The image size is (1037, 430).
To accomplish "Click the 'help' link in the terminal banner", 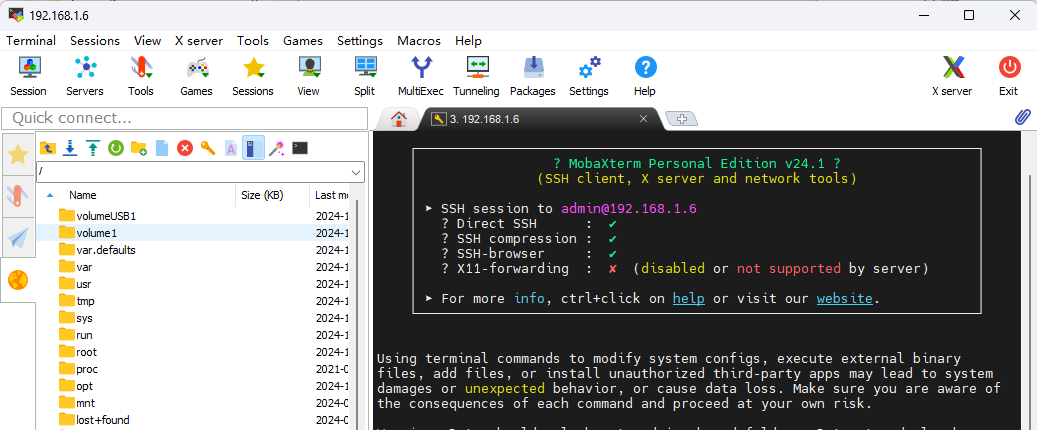I will (689, 298).
